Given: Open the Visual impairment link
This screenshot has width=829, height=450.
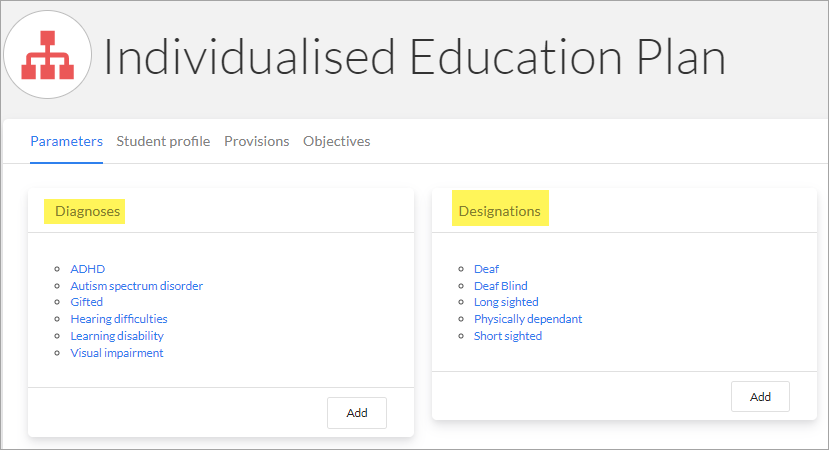Looking at the screenshot, I should [x=117, y=353].
